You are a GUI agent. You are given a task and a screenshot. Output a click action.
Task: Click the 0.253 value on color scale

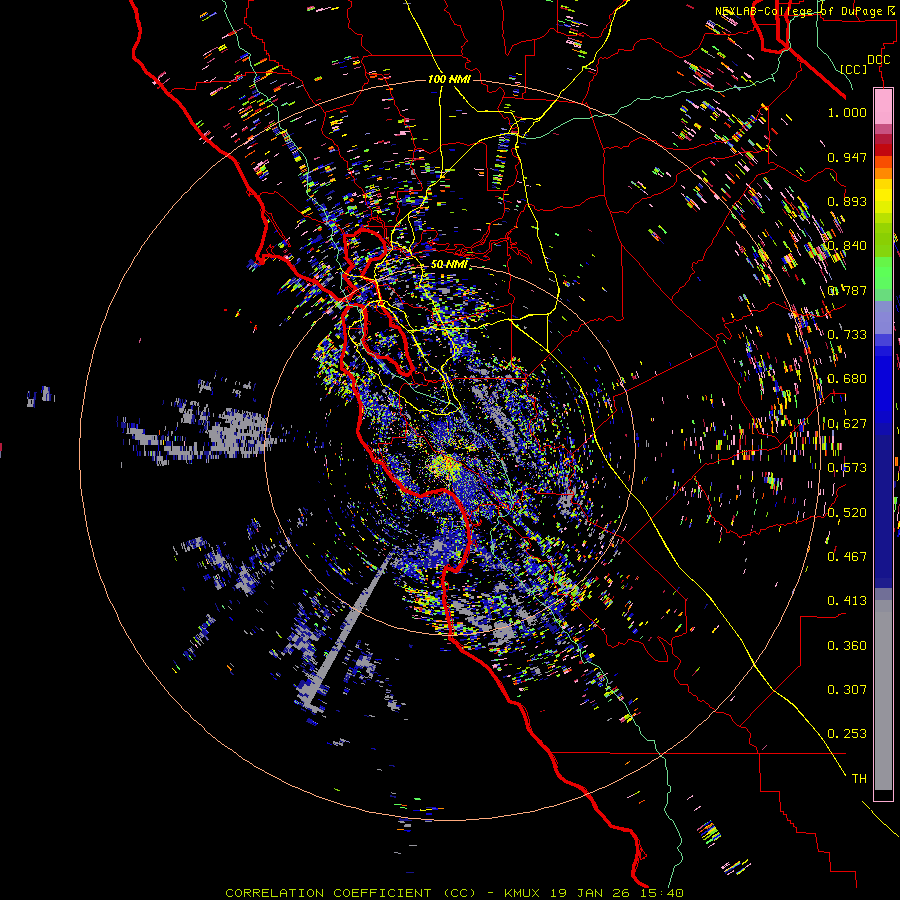847,734
